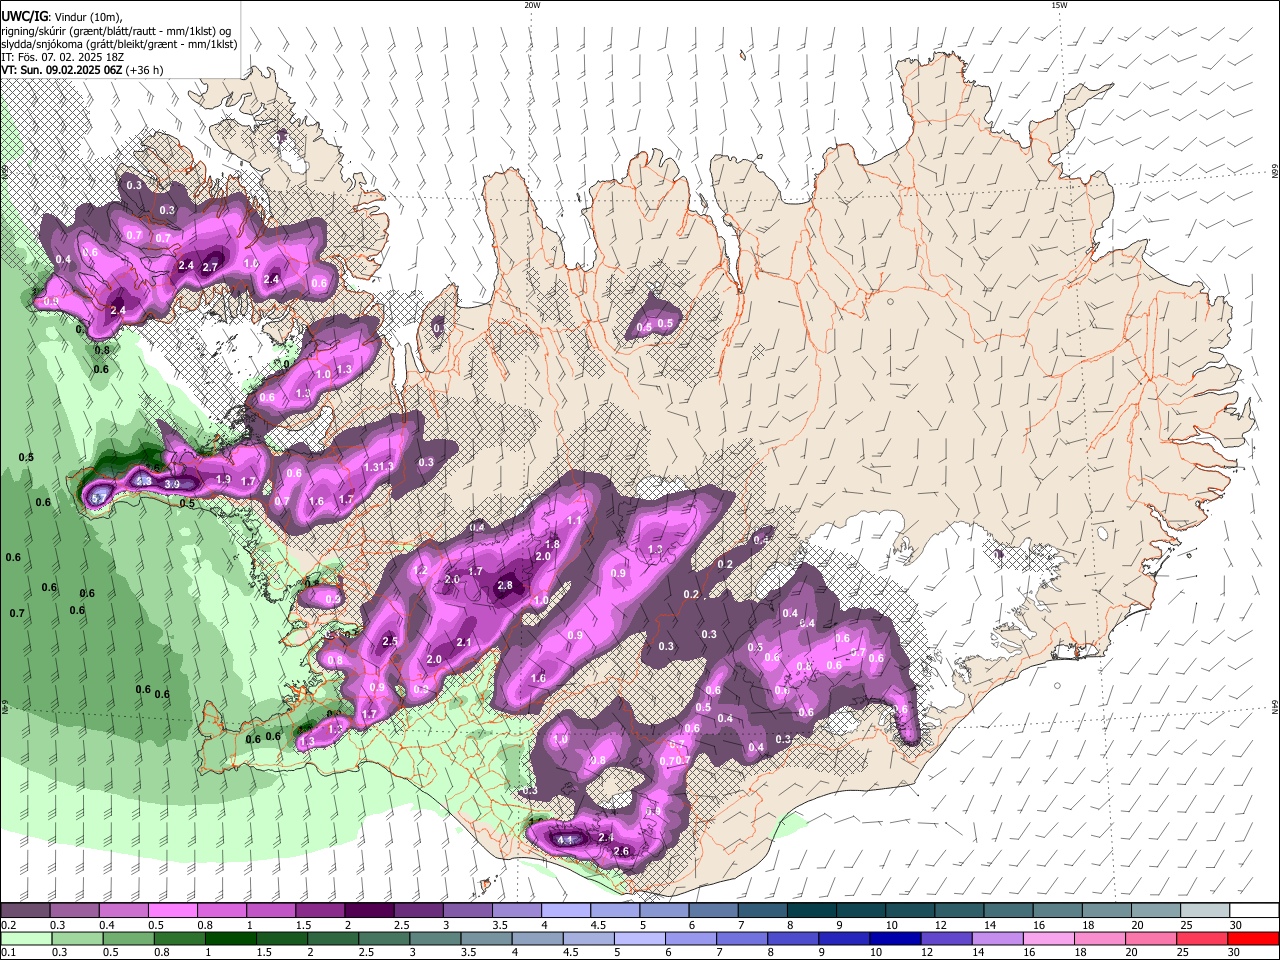Pick the darkest green 1–1.5 rain legend swatch
The width and height of the screenshot is (1280, 960).
pos(231,938)
